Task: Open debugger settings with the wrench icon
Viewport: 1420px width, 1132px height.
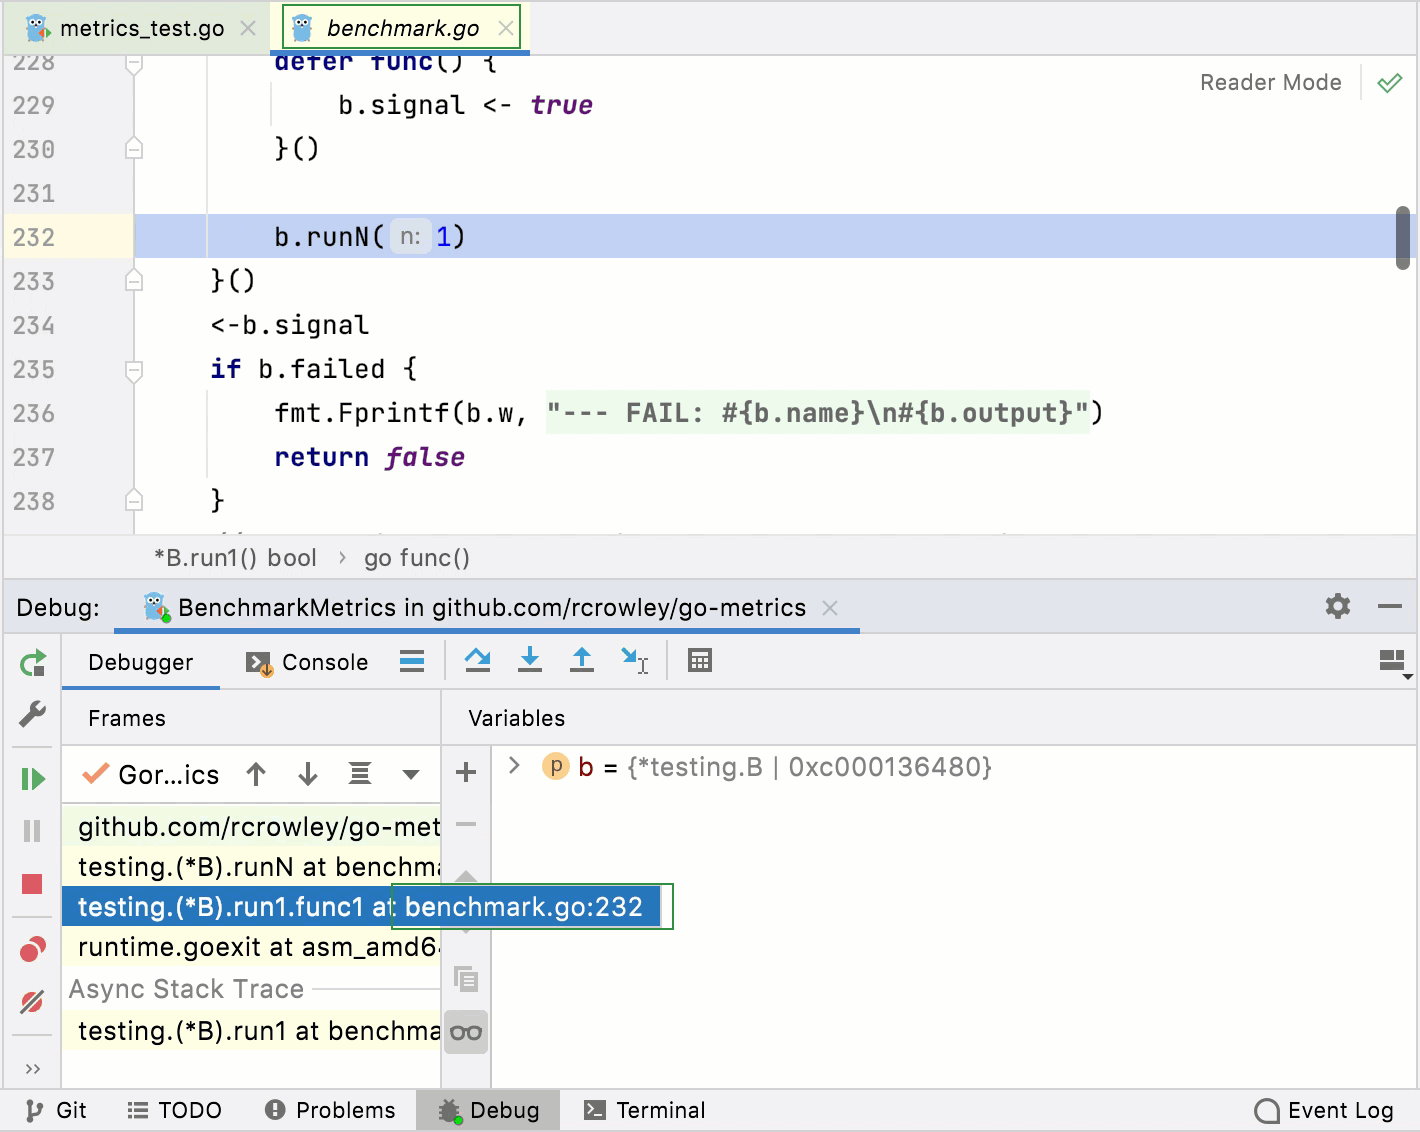Action: (32, 714)
